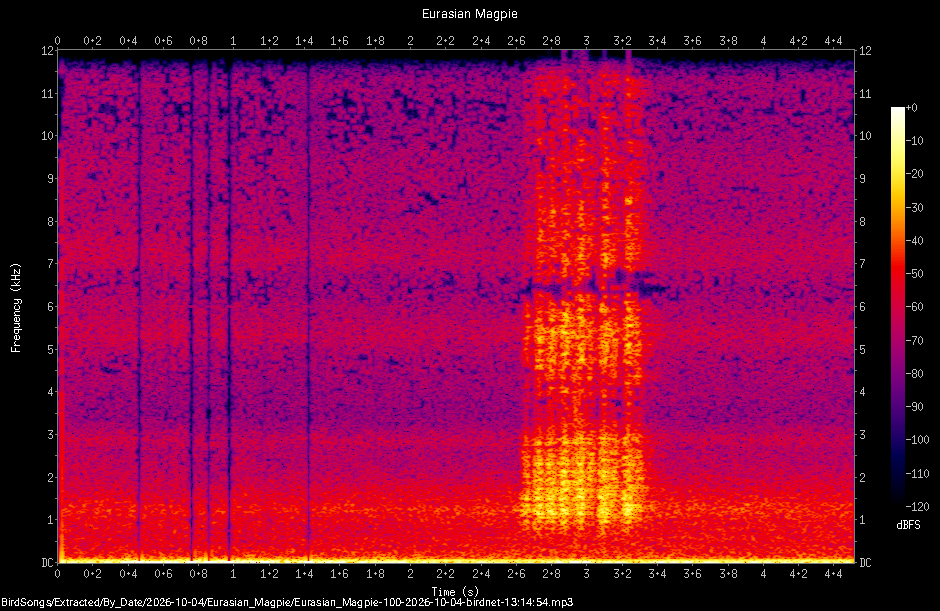
Task: Click the '-50' value on the color scale
Action: [914, 273]
